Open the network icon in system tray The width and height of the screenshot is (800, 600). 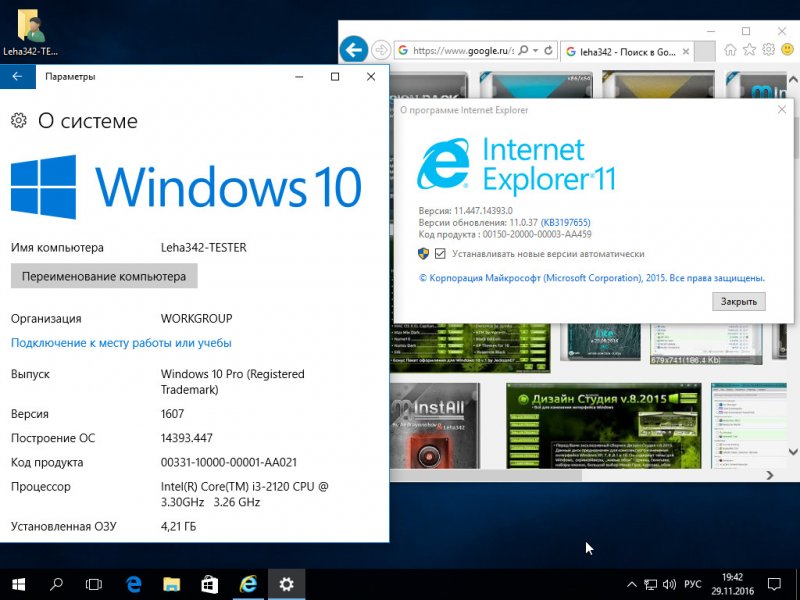tap(650, 585)
